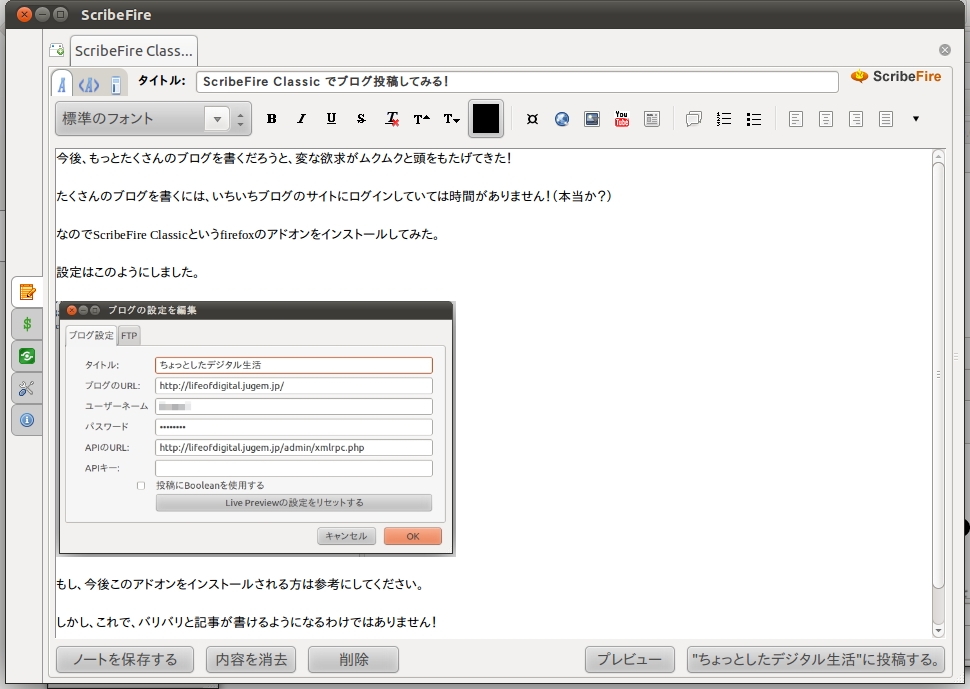Click the text line starting しかし、これで
This screenshot has width=970, height=689.
247,622
